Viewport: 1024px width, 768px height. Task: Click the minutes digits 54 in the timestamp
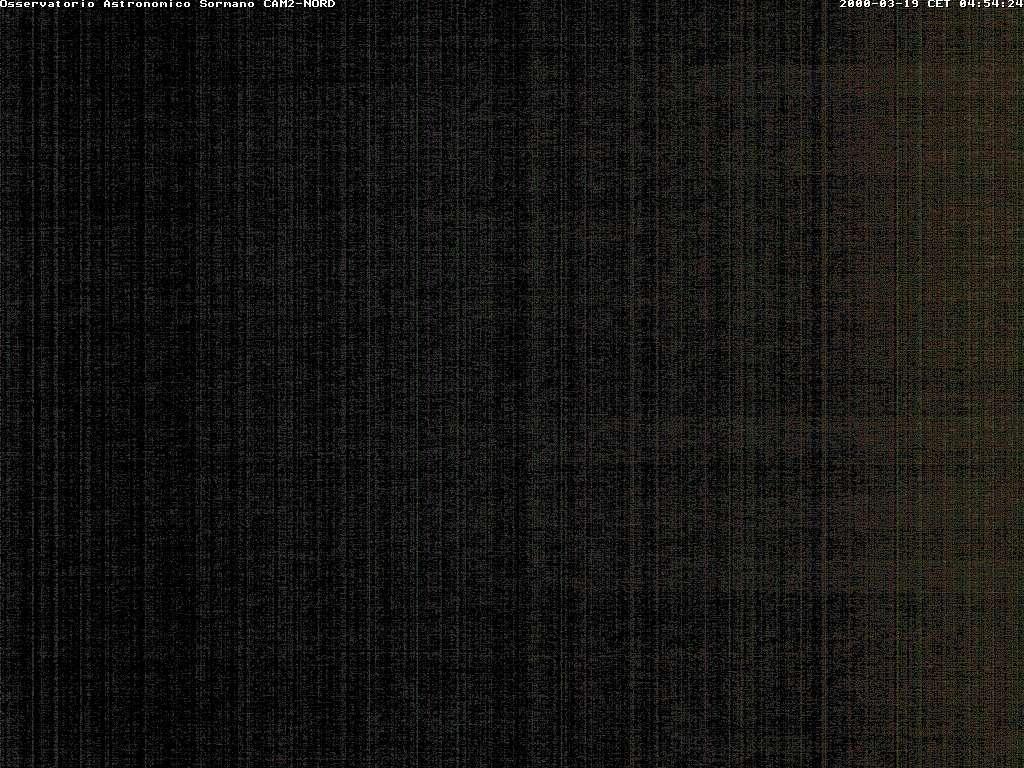[991, 5]
